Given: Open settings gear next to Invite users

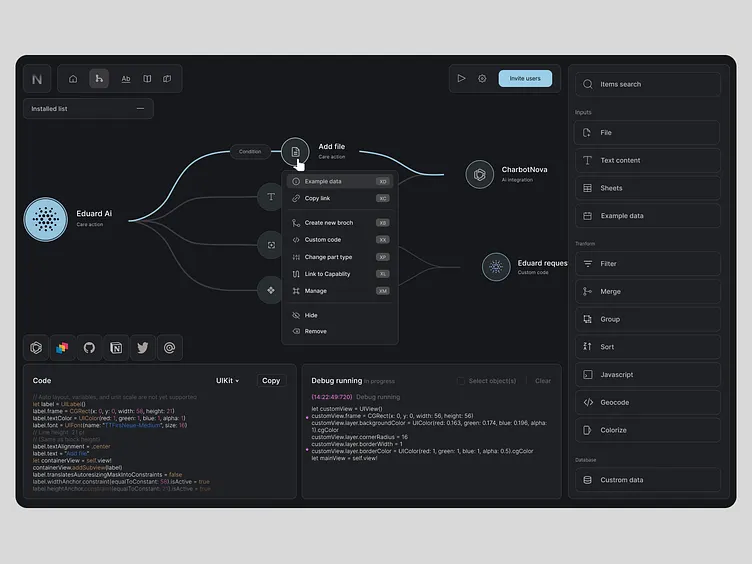Looking at the screenshot, I should click(x=482, y=78).
